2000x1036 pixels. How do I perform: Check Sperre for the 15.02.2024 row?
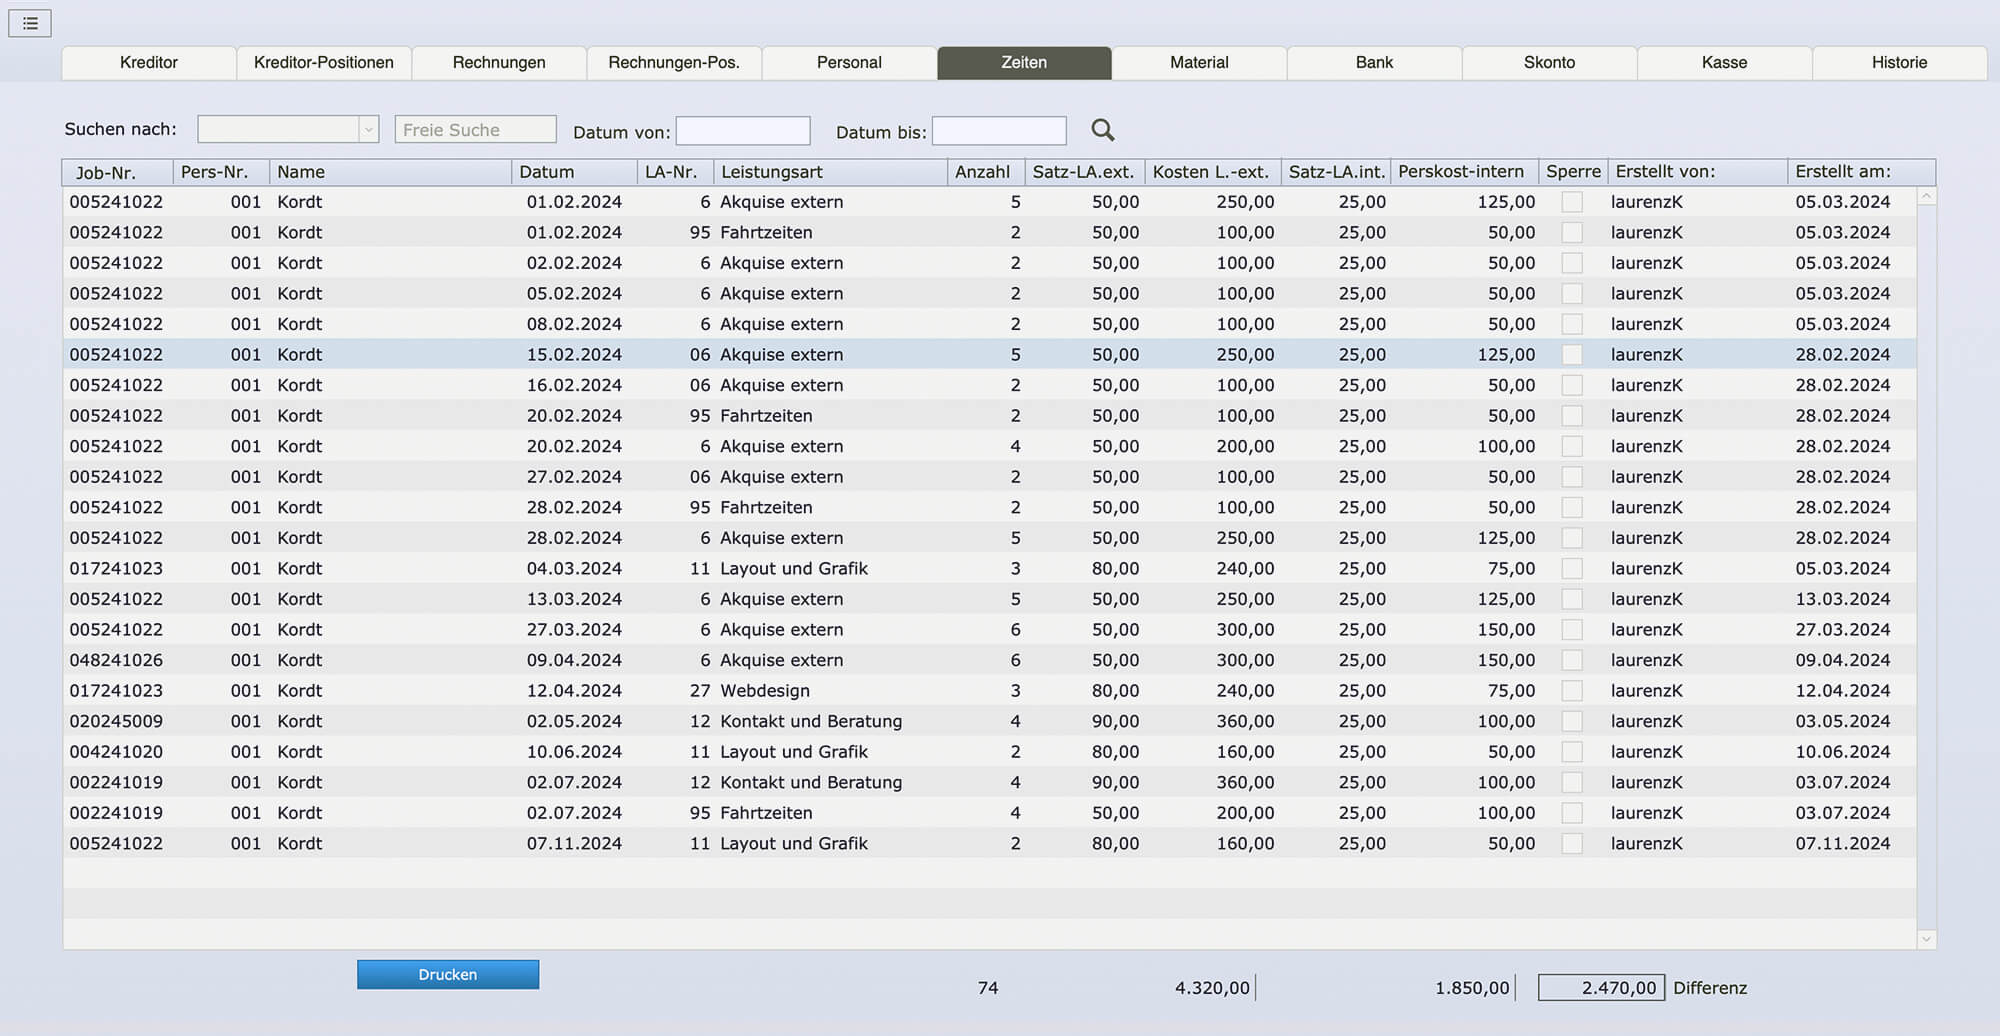[1572, 355]
